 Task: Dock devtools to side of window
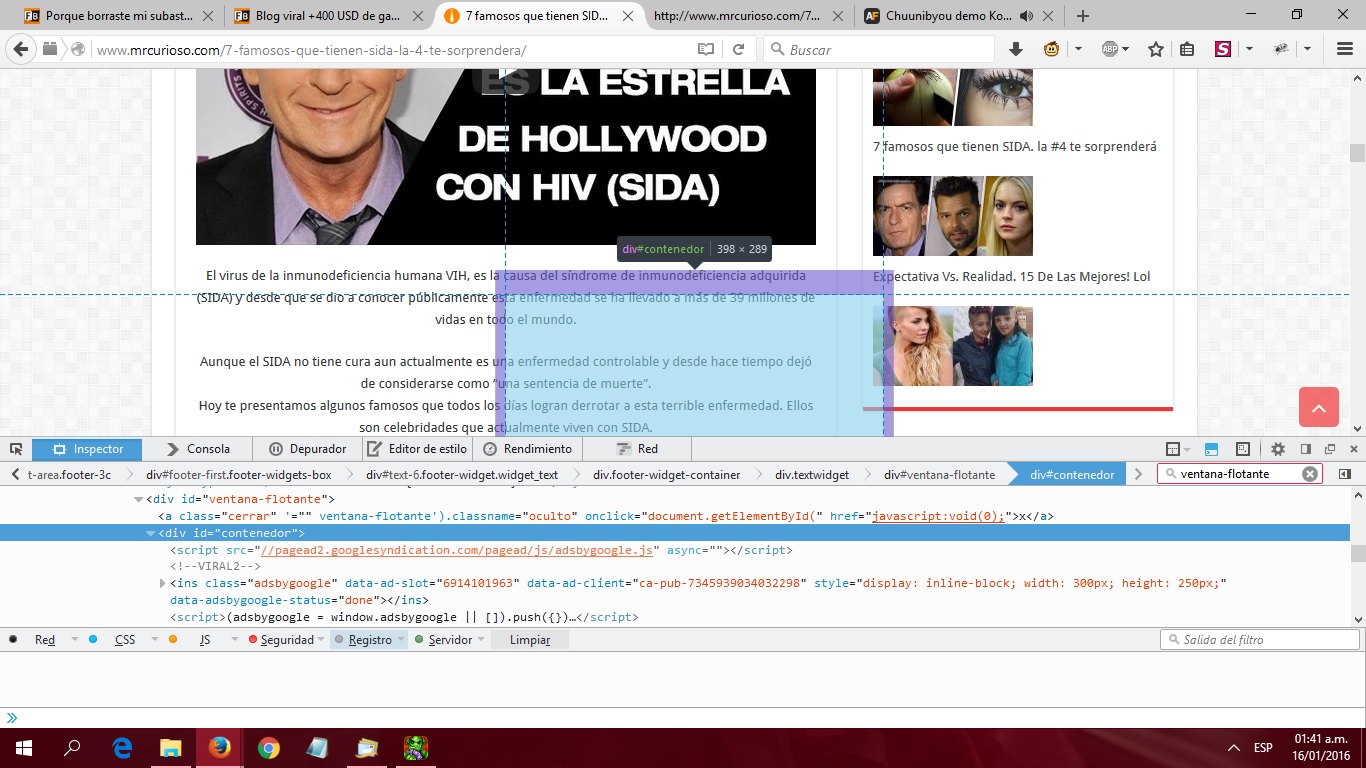(x=1306, y=449)
